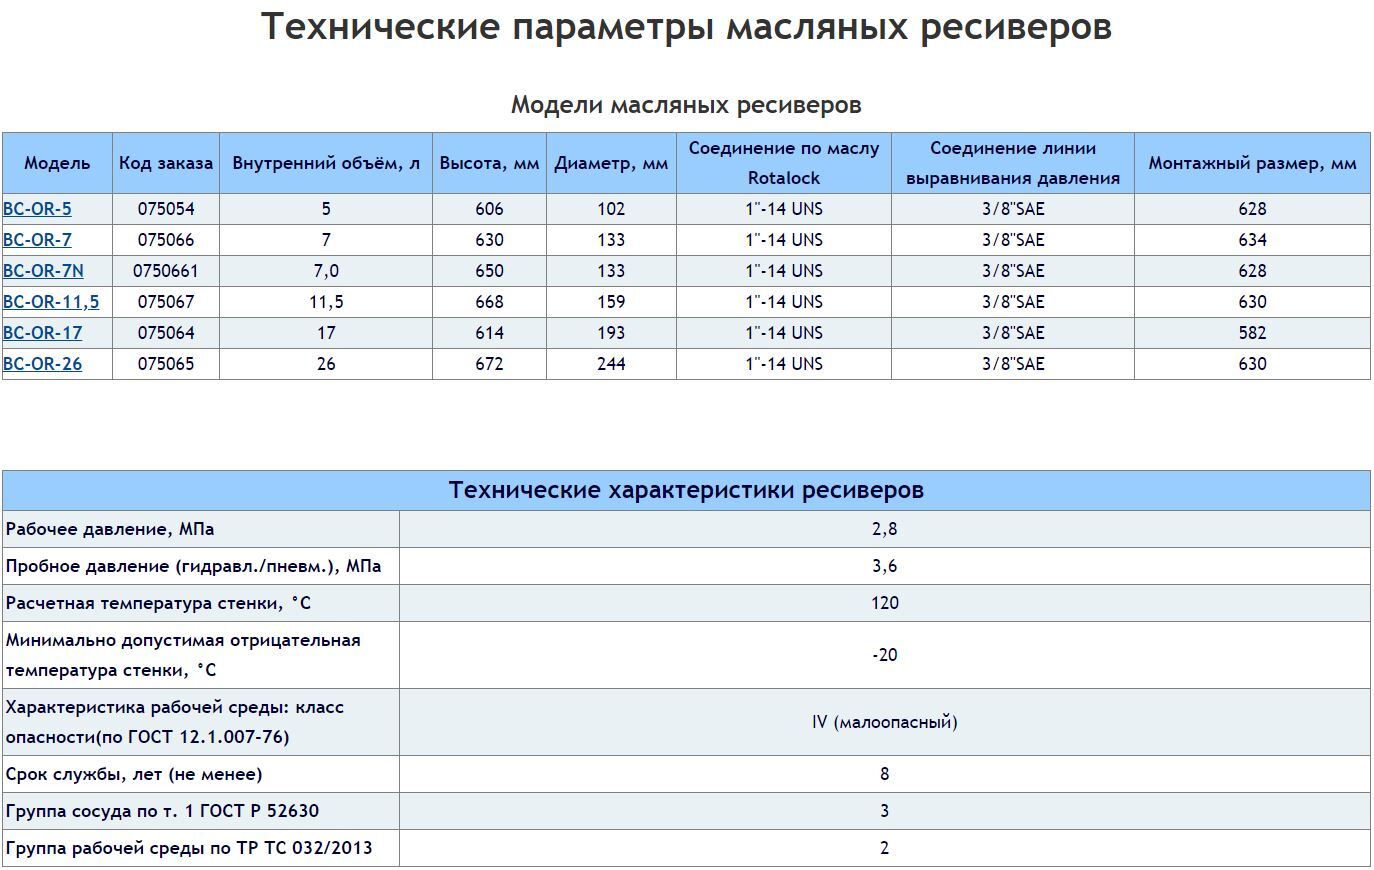Viewport: 1374px width, 870px height.
Task: Select order code 0750661
Action: 166,271
